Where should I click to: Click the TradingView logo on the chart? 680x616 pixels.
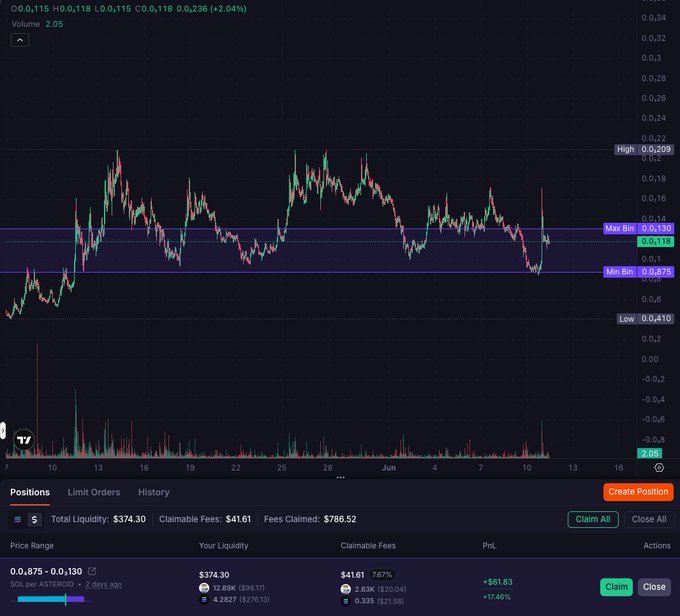pyautogui.click(x=24, y=440)
